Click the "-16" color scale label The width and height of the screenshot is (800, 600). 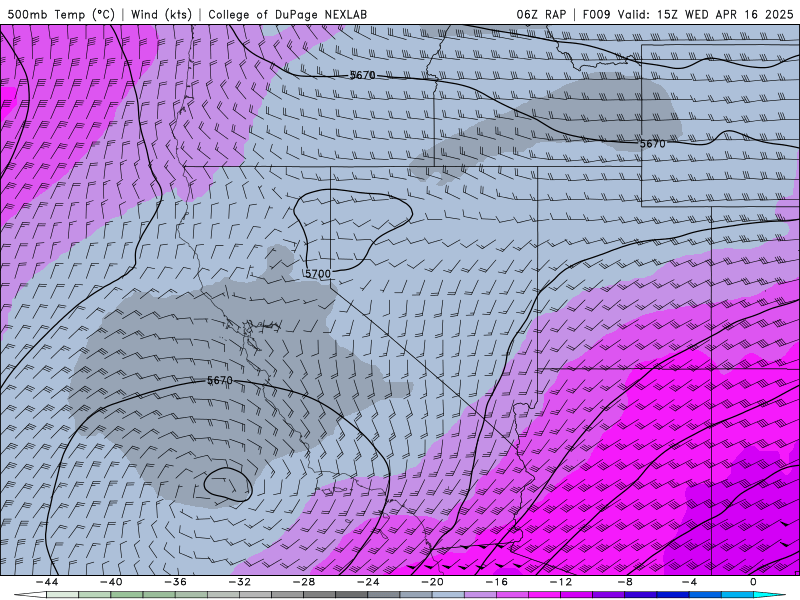pos(497,582)
